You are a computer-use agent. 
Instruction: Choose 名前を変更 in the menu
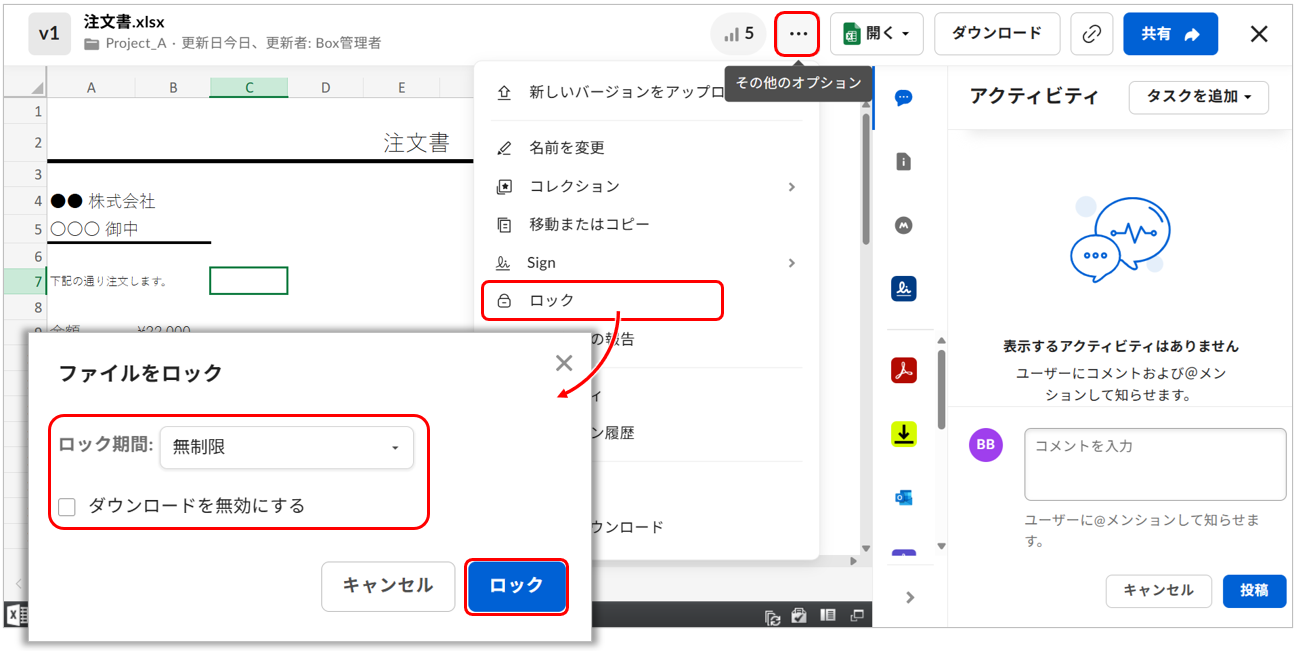point(567,148)
